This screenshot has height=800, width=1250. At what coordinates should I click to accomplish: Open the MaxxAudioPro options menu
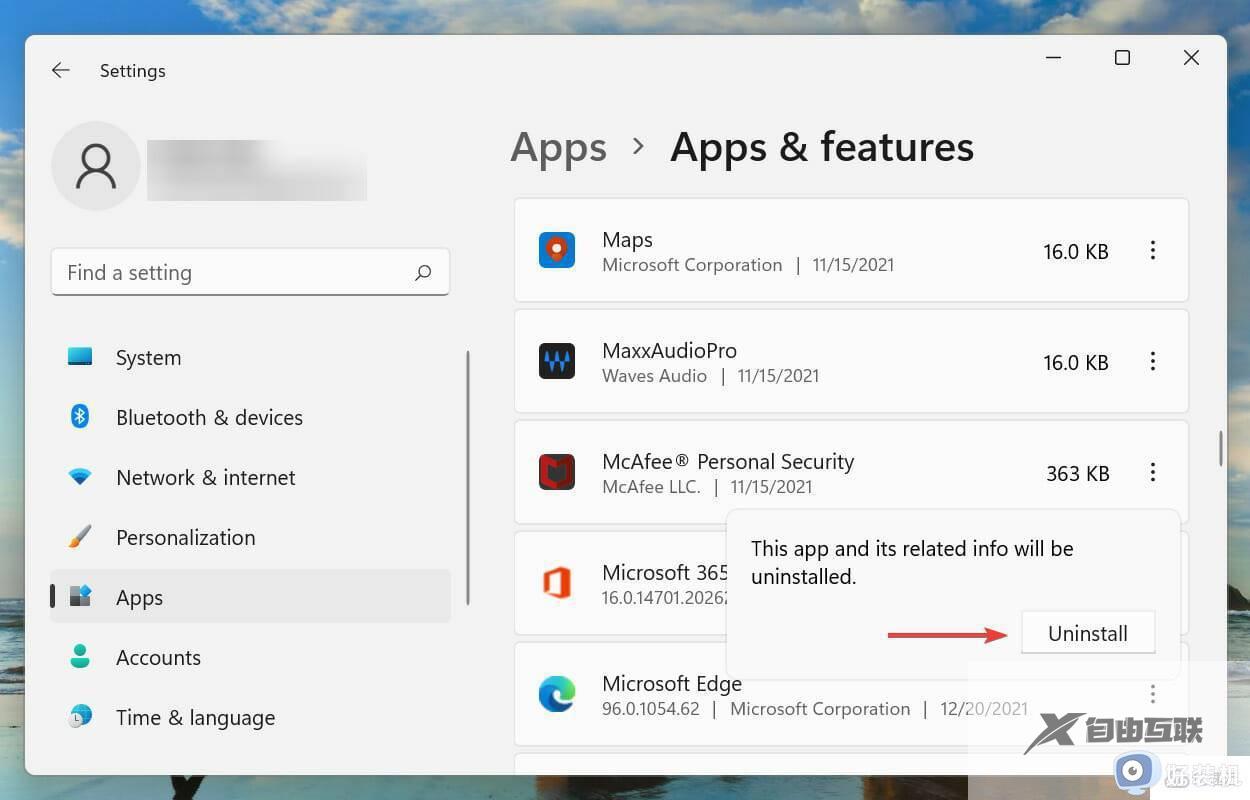coord(1153,362)
